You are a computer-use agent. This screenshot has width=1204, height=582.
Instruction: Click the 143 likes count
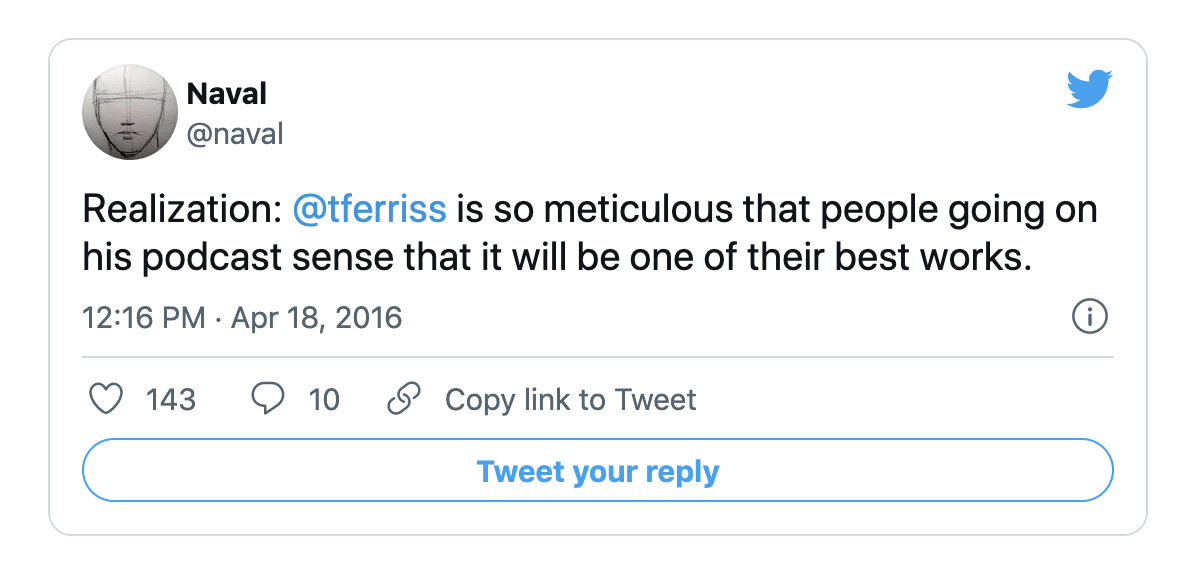171,400
